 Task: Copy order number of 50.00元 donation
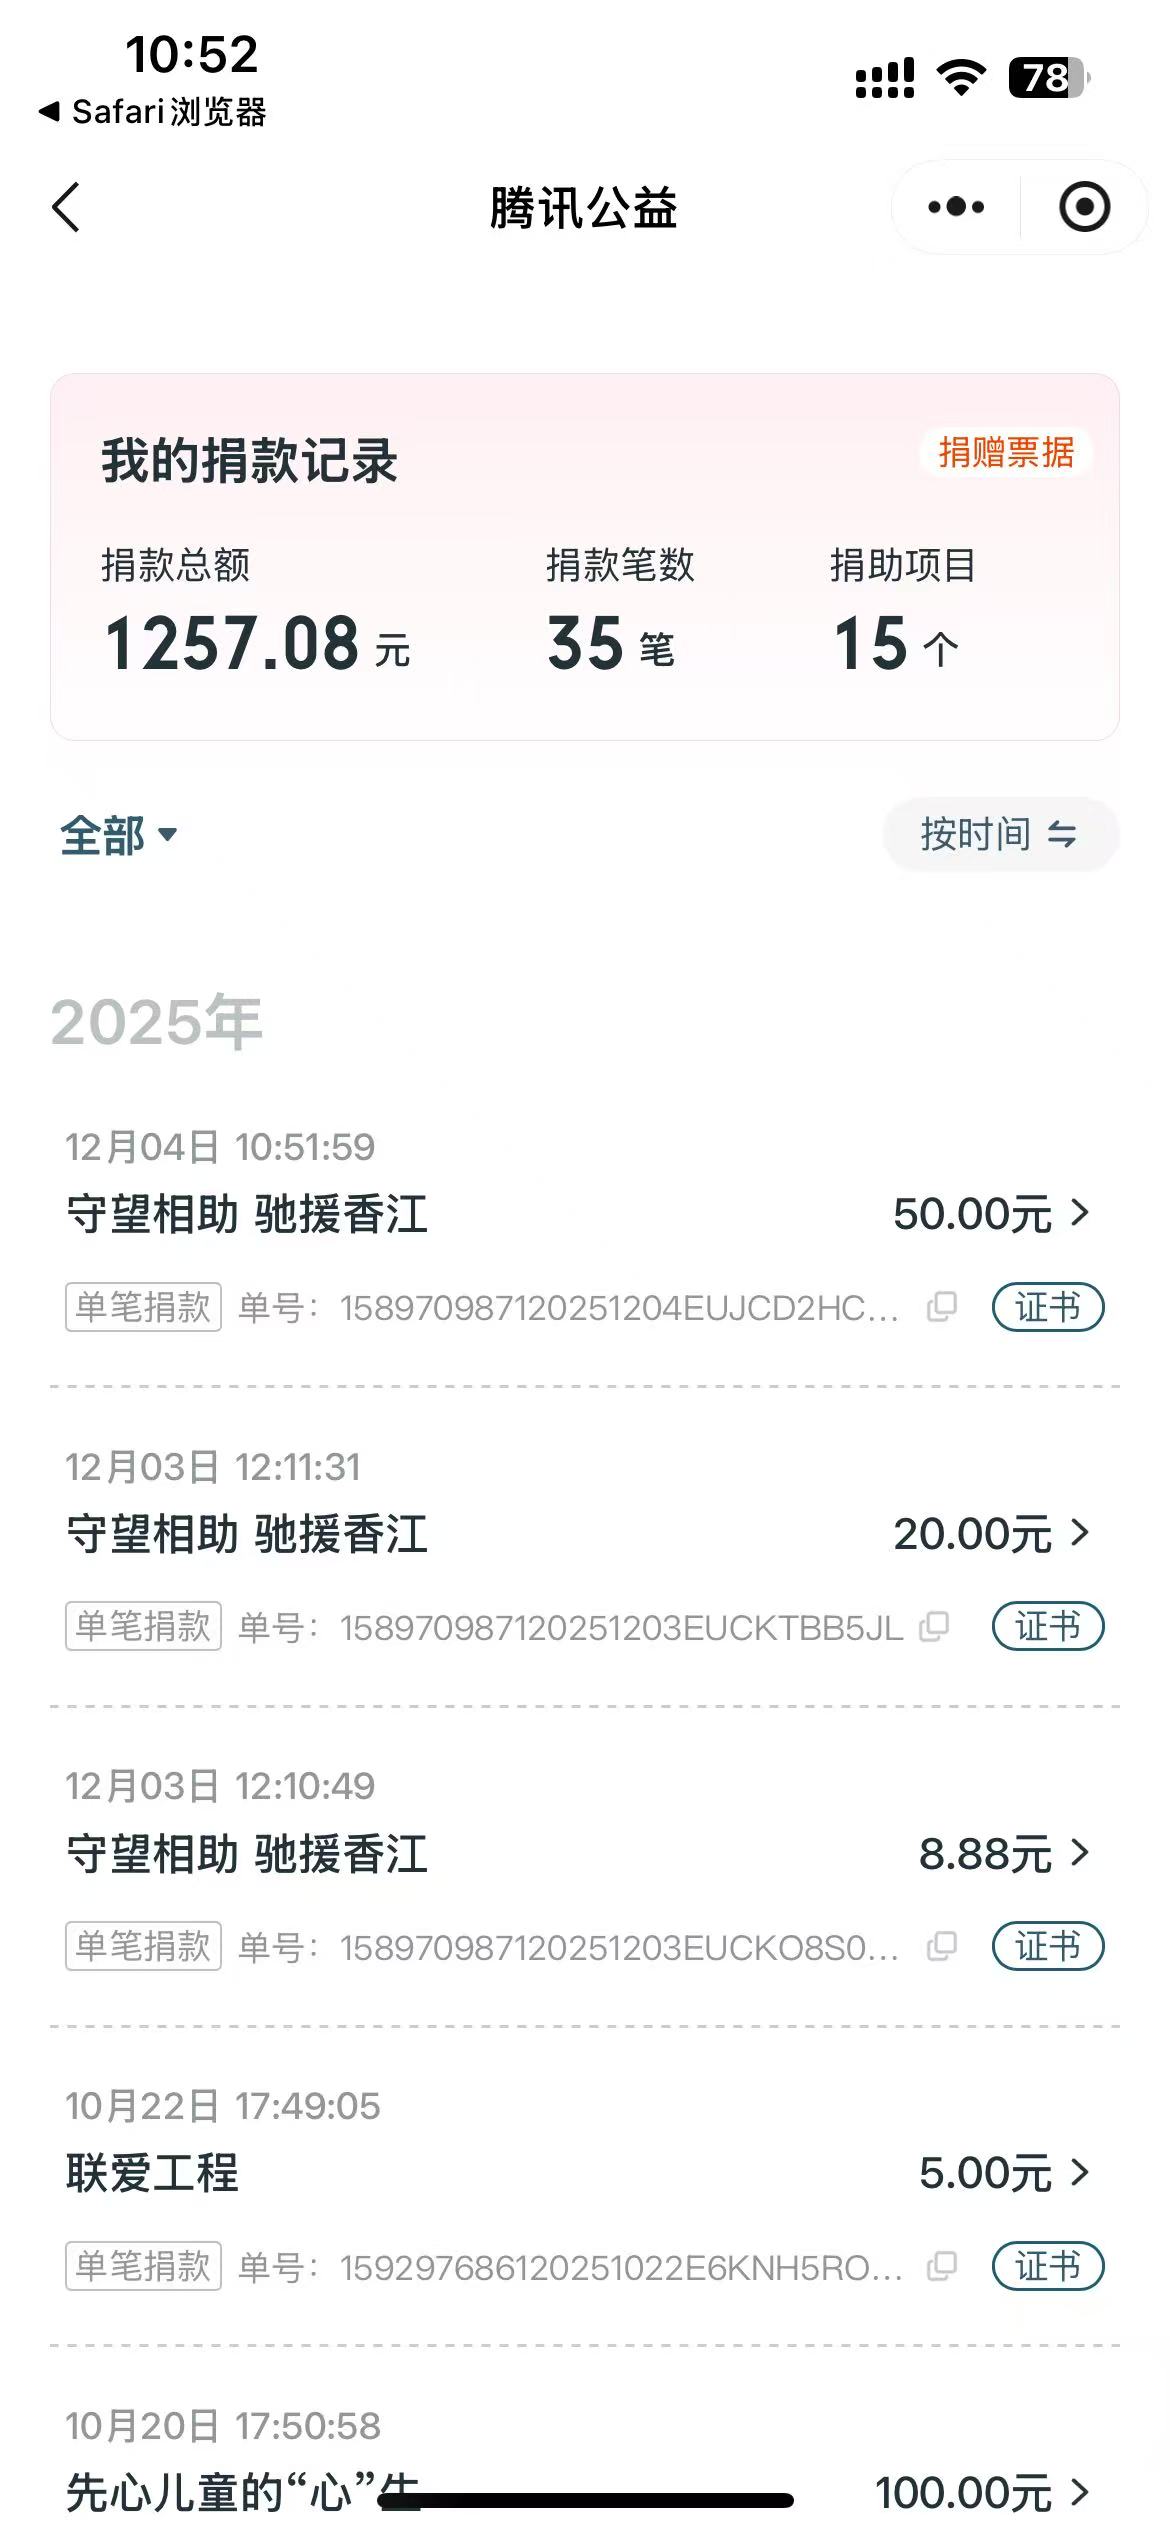(942, 1307)
